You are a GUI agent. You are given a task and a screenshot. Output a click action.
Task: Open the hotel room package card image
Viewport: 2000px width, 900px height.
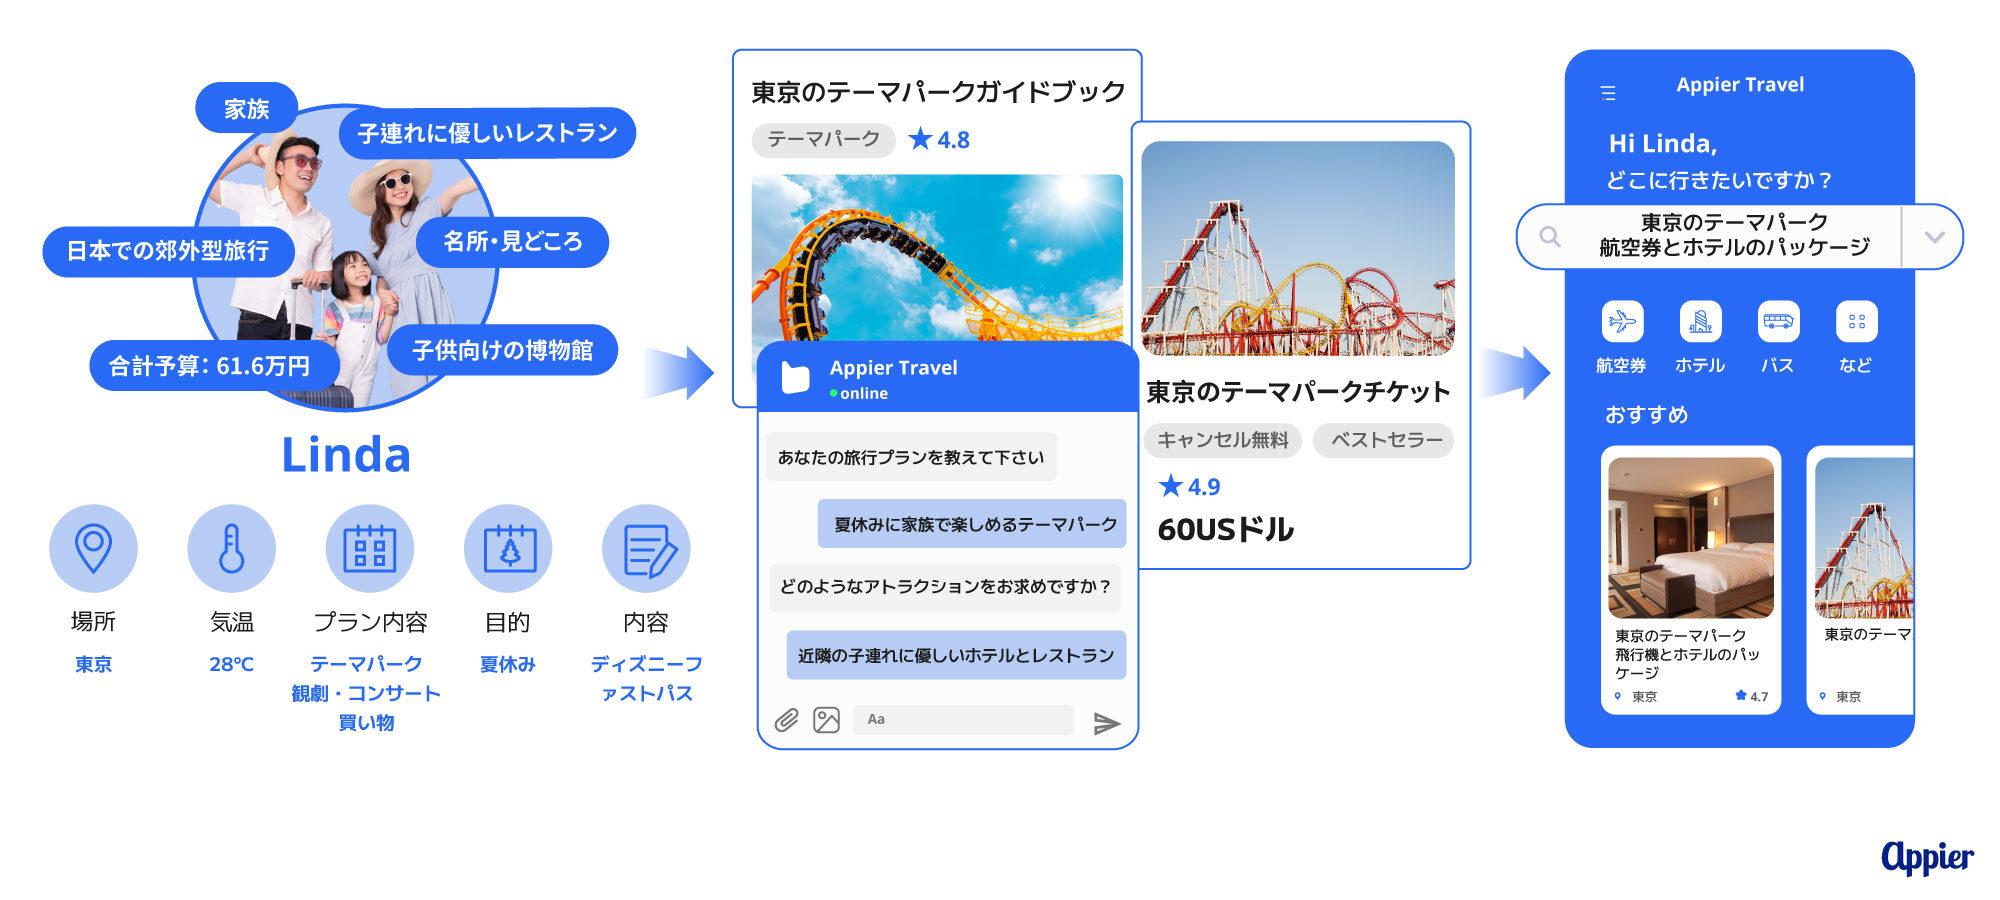(x=1691, y=538)
